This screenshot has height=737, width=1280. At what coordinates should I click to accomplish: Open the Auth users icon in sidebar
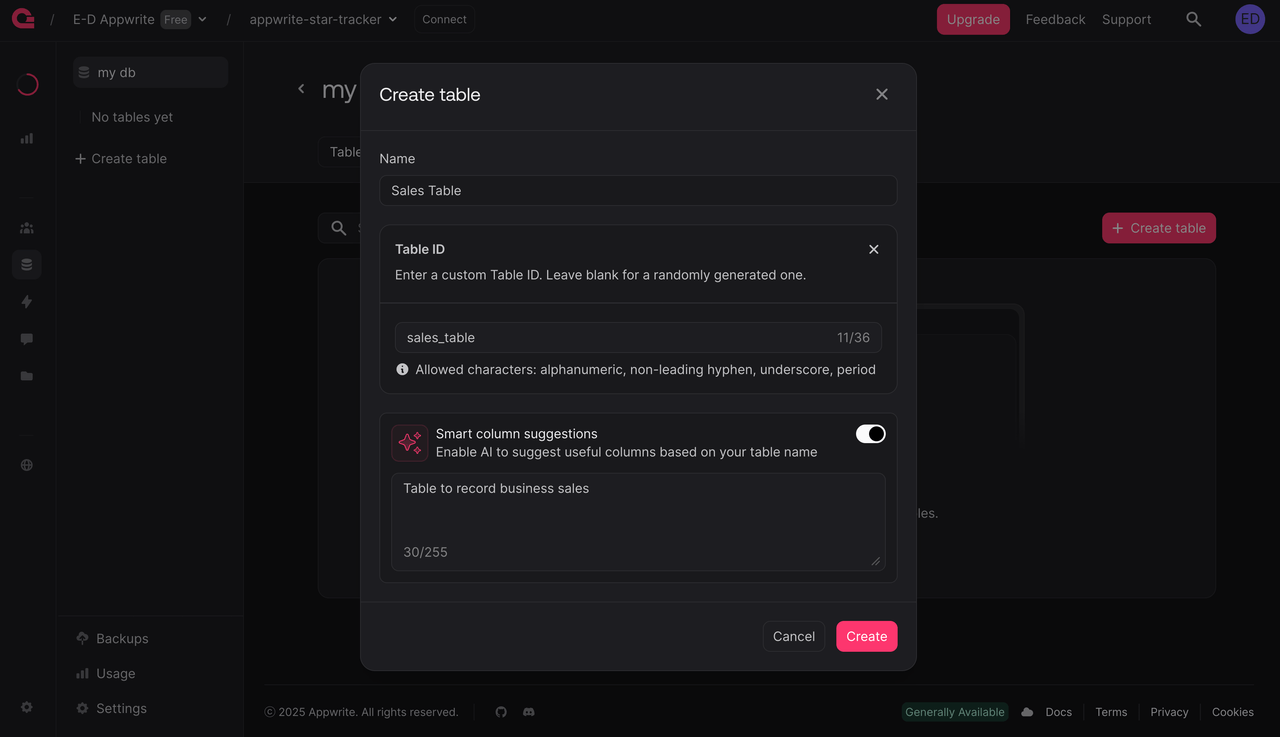(x=26, y=227)
